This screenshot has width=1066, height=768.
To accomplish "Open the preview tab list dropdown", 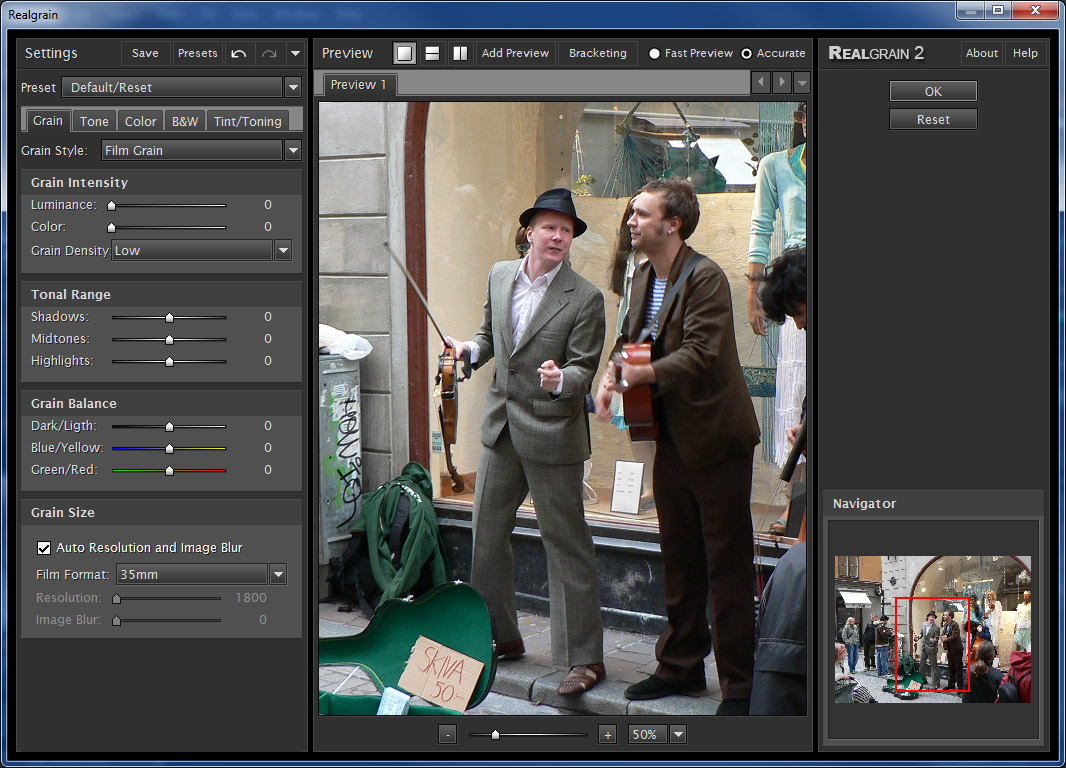I will [802, 82].
